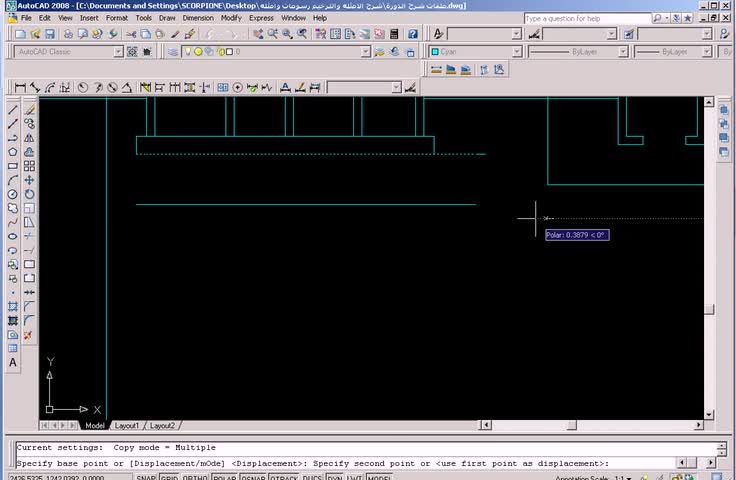The image size is (736, 480).
Task: Click the Multiline Text tool
Action: [x=13, y=363]
